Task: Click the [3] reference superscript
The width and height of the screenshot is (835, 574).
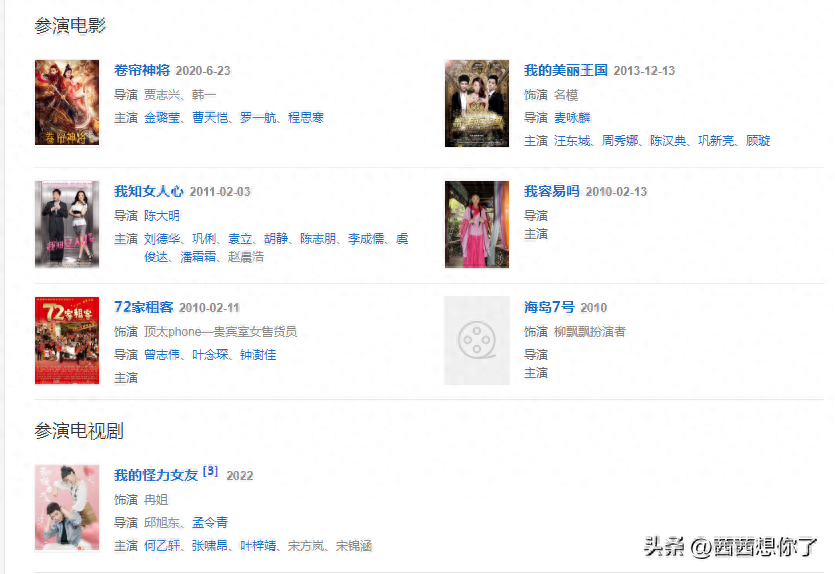Action: point(211,471)
